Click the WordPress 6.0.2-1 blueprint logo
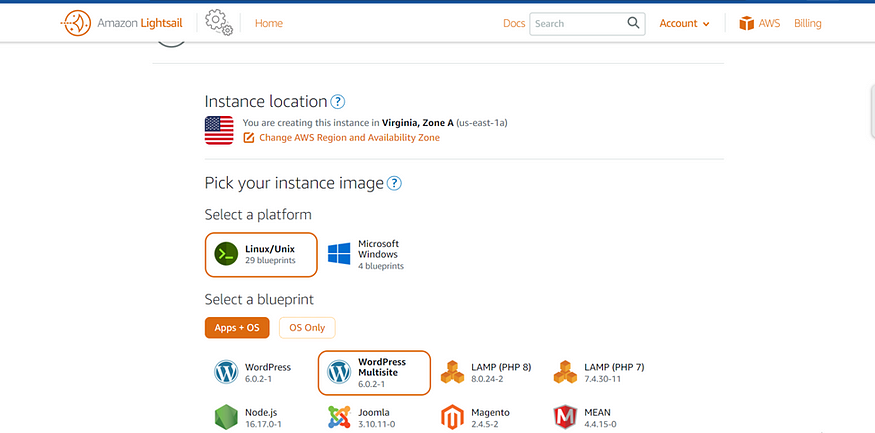Image resolution: width=875 pixels, height=433 pixels. [226, 372]
